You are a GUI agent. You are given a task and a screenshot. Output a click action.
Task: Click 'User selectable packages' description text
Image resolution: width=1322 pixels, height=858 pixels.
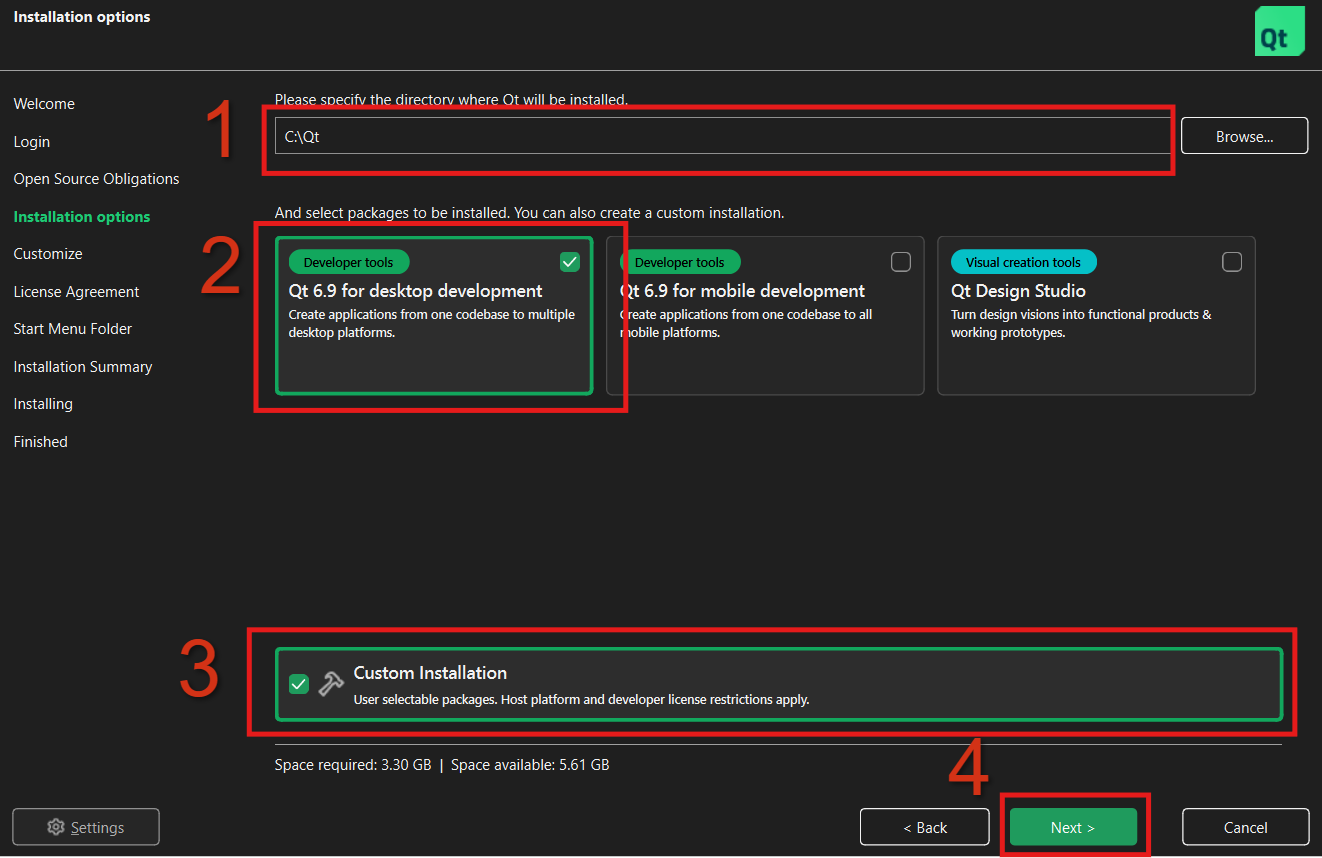click(581, 700)
